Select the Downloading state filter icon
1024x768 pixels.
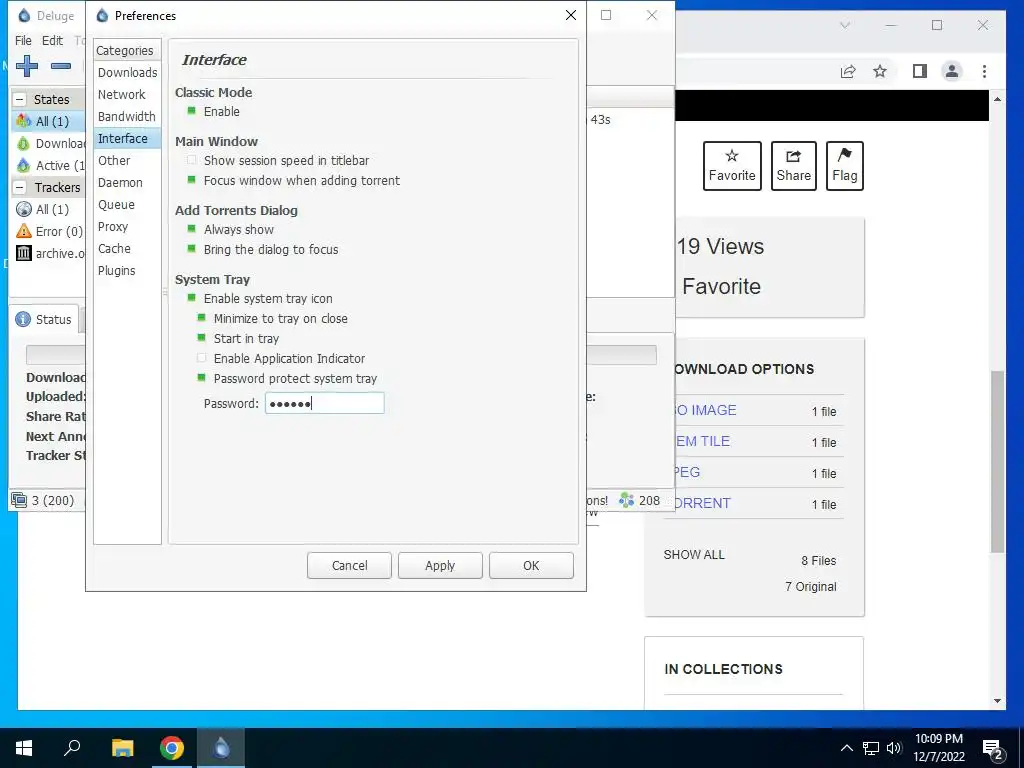point(24,143)
